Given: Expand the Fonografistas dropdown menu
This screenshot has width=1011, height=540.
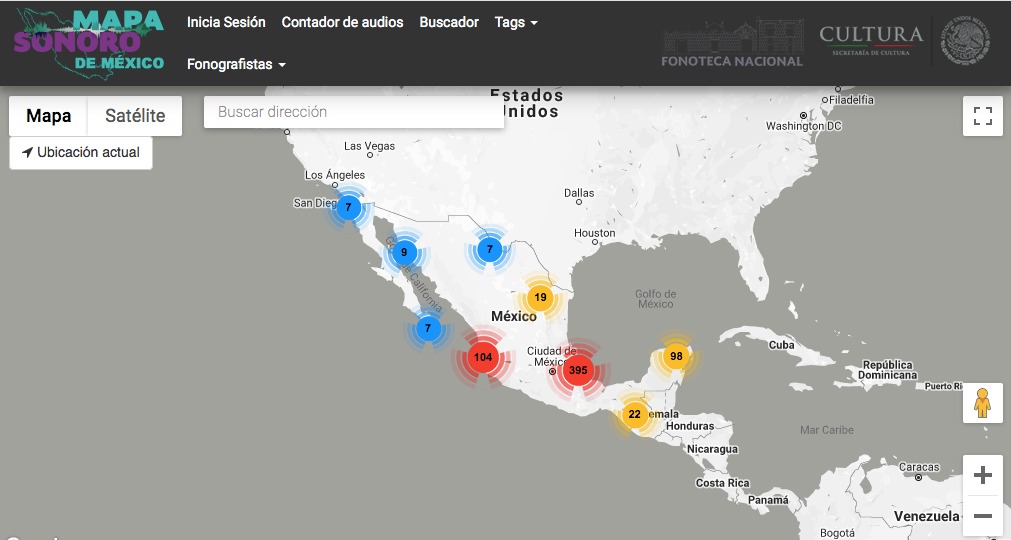Looking at the screenshot, I should [x=236, y=64].
